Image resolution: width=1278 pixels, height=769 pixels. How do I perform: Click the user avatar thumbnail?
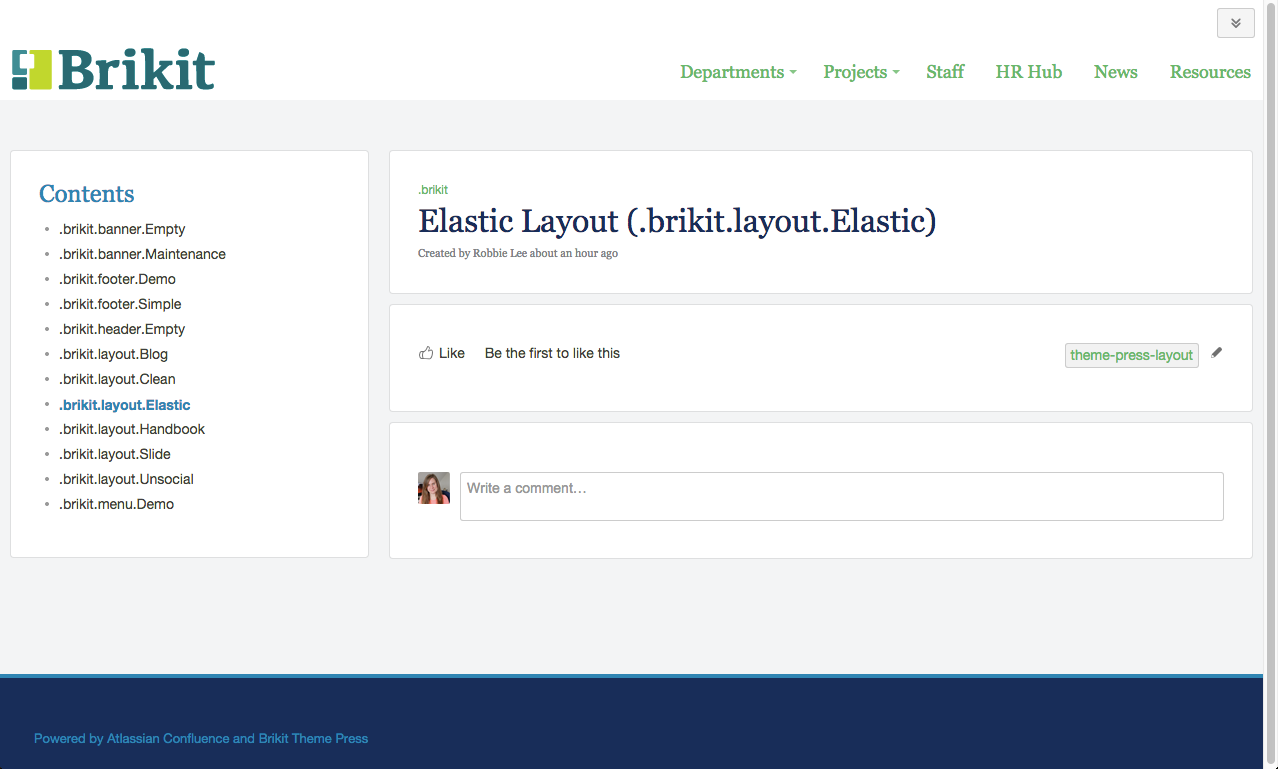[434, 488]
